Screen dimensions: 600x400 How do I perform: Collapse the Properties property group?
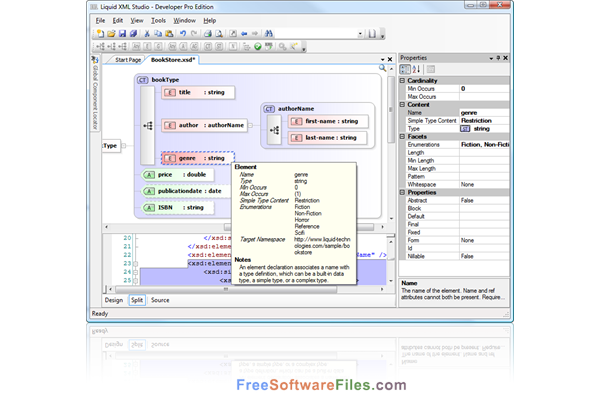[402, 192]
